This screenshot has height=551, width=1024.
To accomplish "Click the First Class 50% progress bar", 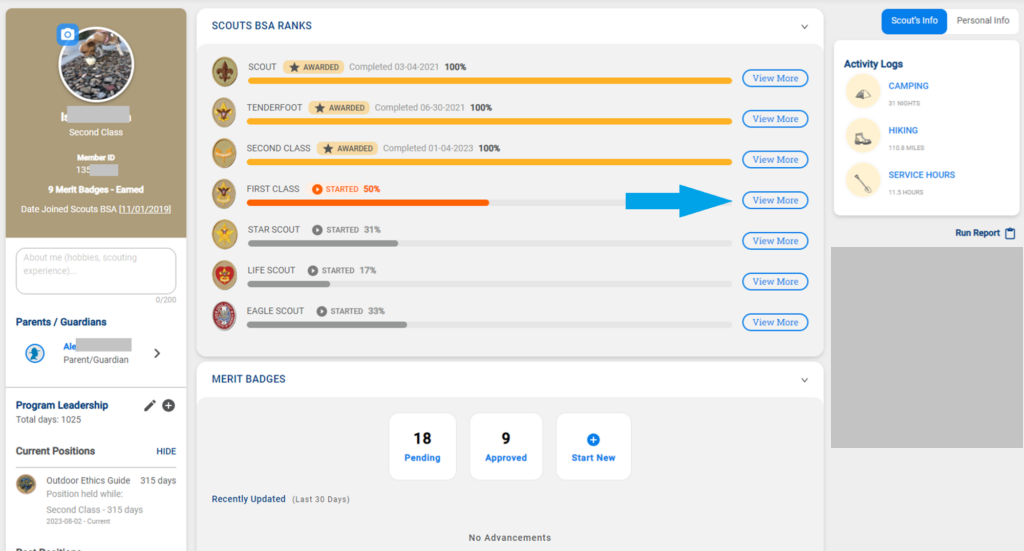I will pos(489,203).
